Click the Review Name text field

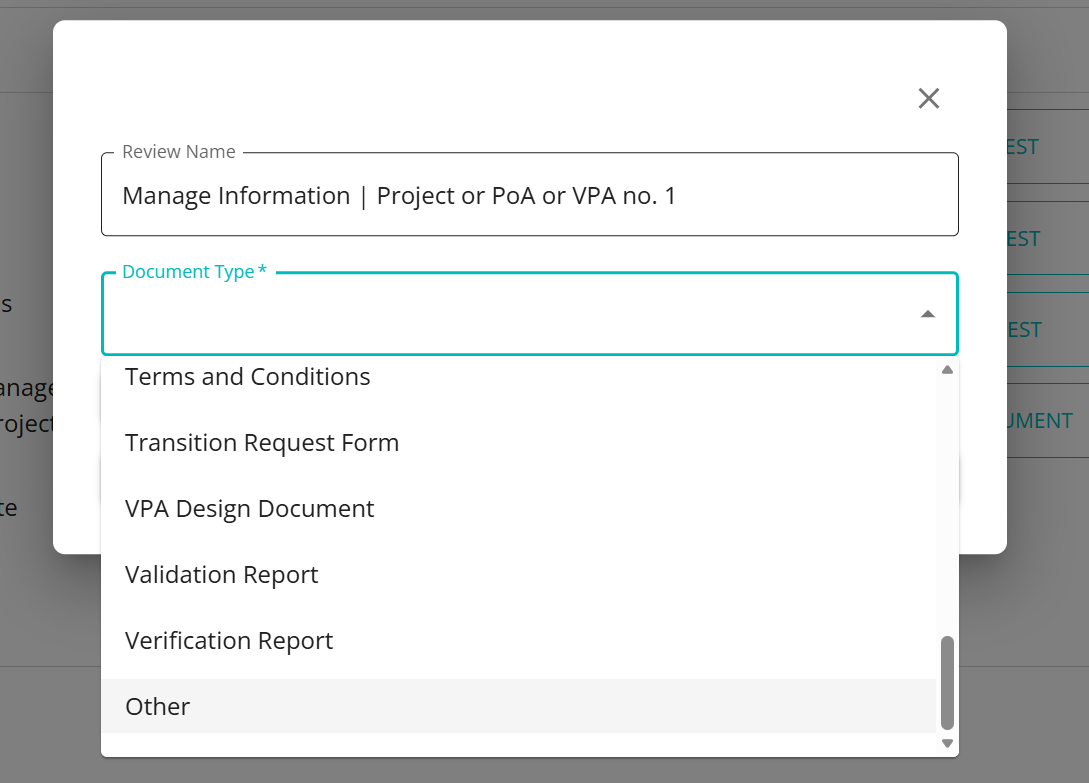click(x=529, y=196)
